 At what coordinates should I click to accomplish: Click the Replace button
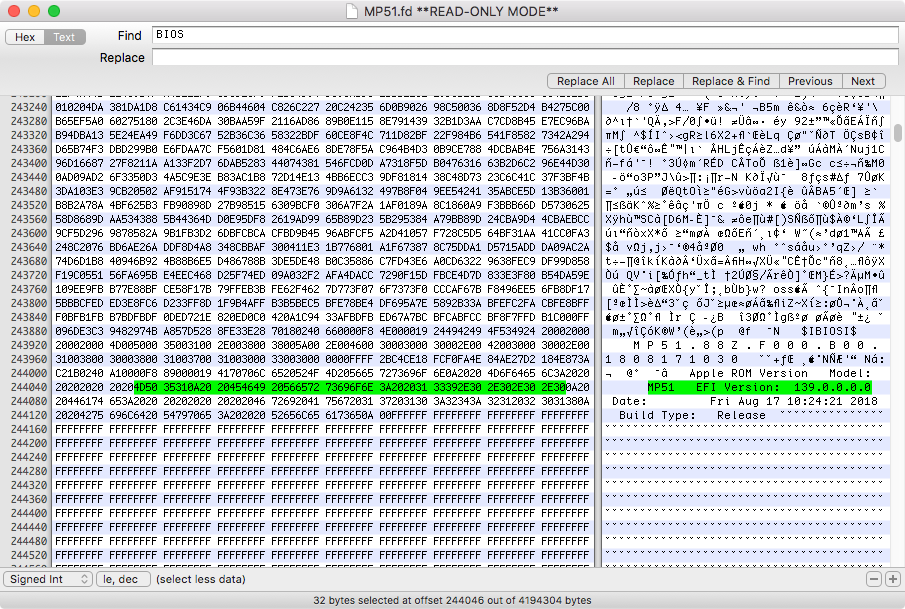(x=653, y=81)
